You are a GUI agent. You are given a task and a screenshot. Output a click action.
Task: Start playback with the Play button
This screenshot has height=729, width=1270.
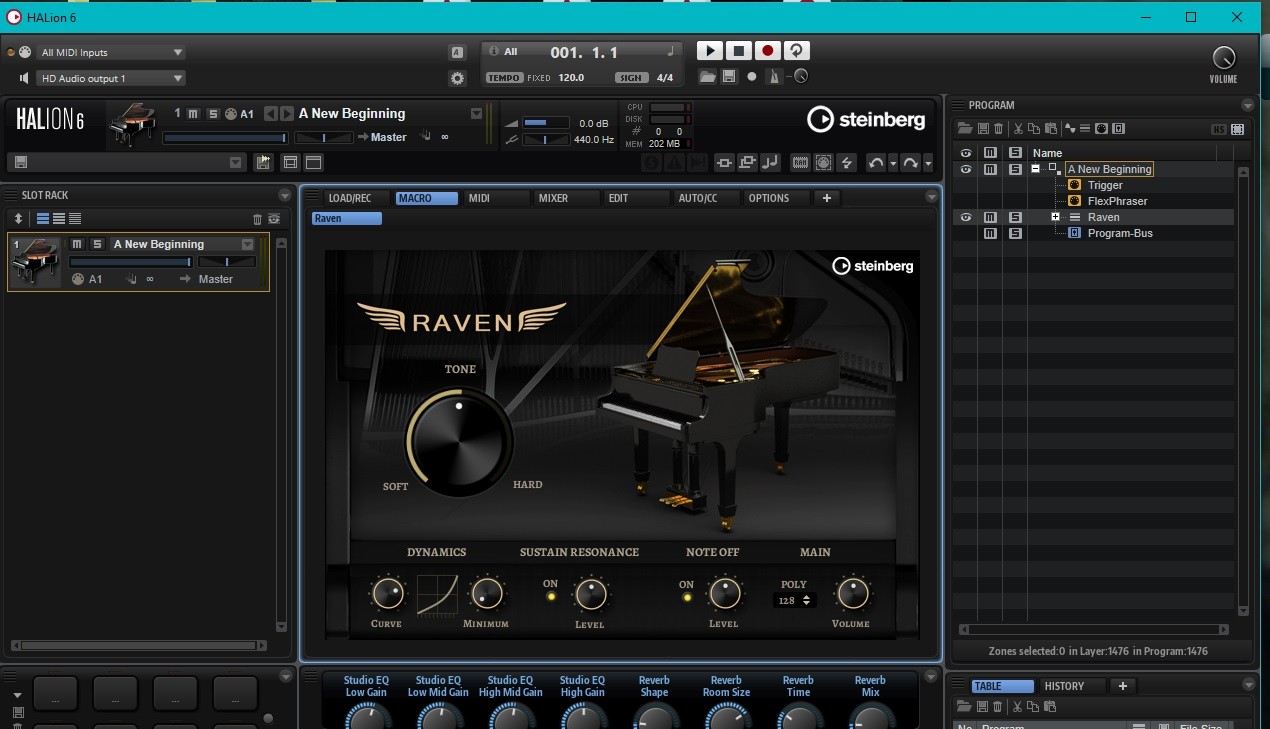[x=709, y=51]
